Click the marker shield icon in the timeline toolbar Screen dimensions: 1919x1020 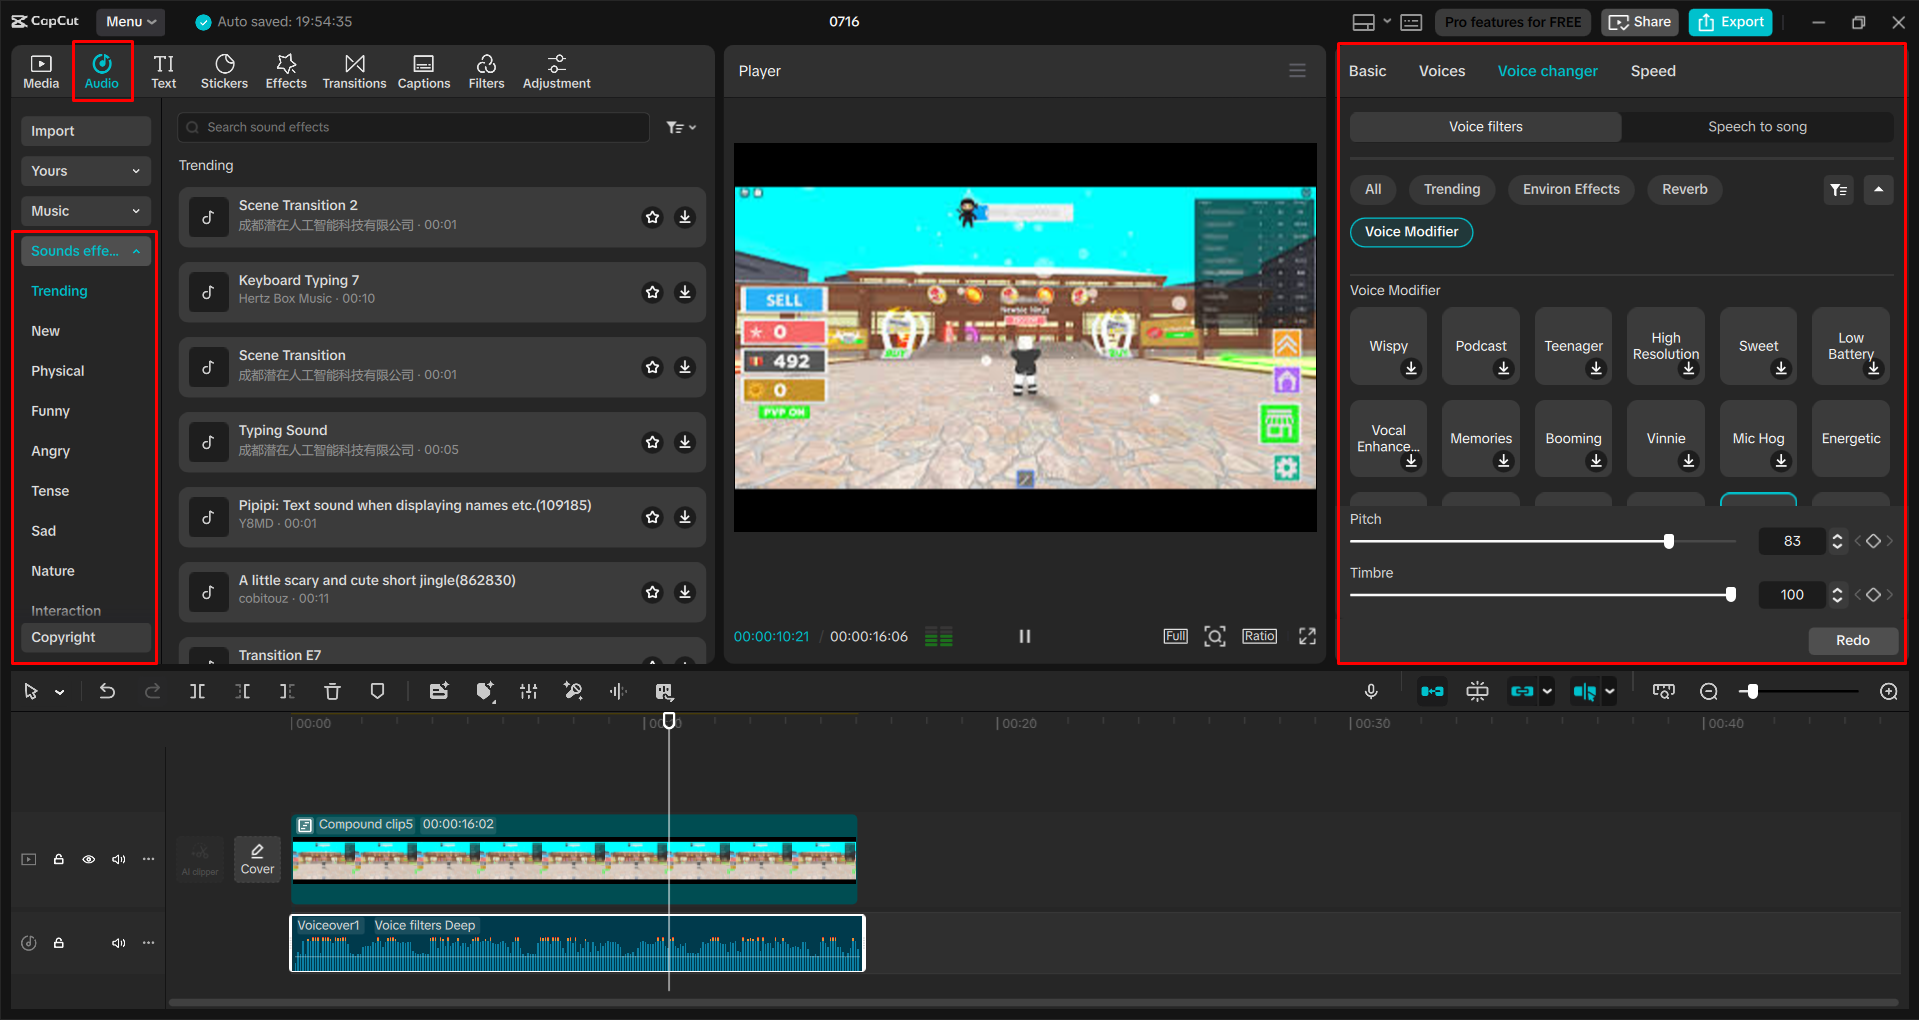tap(377, 691)
